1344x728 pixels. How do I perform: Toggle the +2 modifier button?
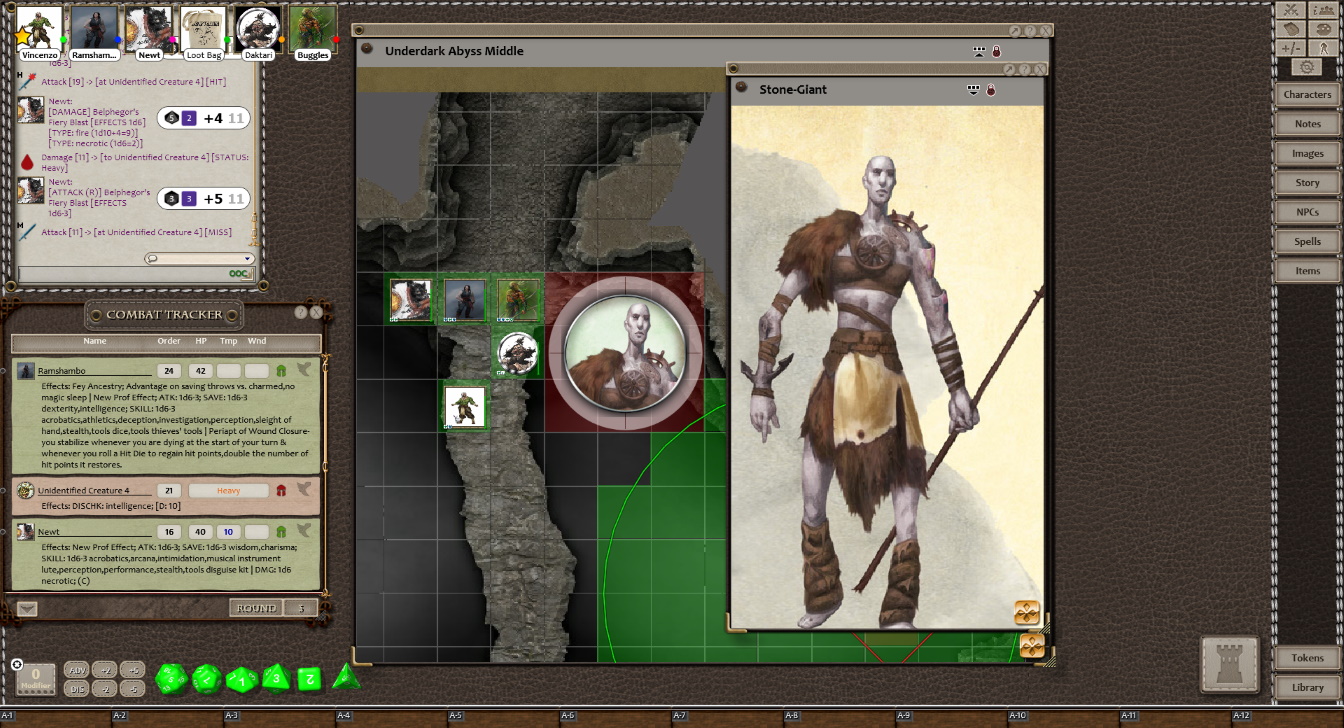(105, 670)
